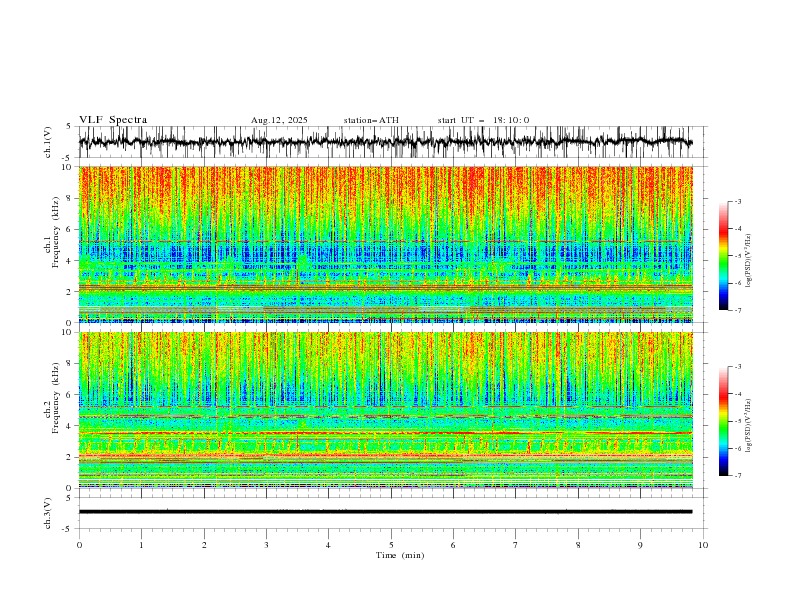
Task: Click the time axis tick label '5'
Action: point(391,545)
